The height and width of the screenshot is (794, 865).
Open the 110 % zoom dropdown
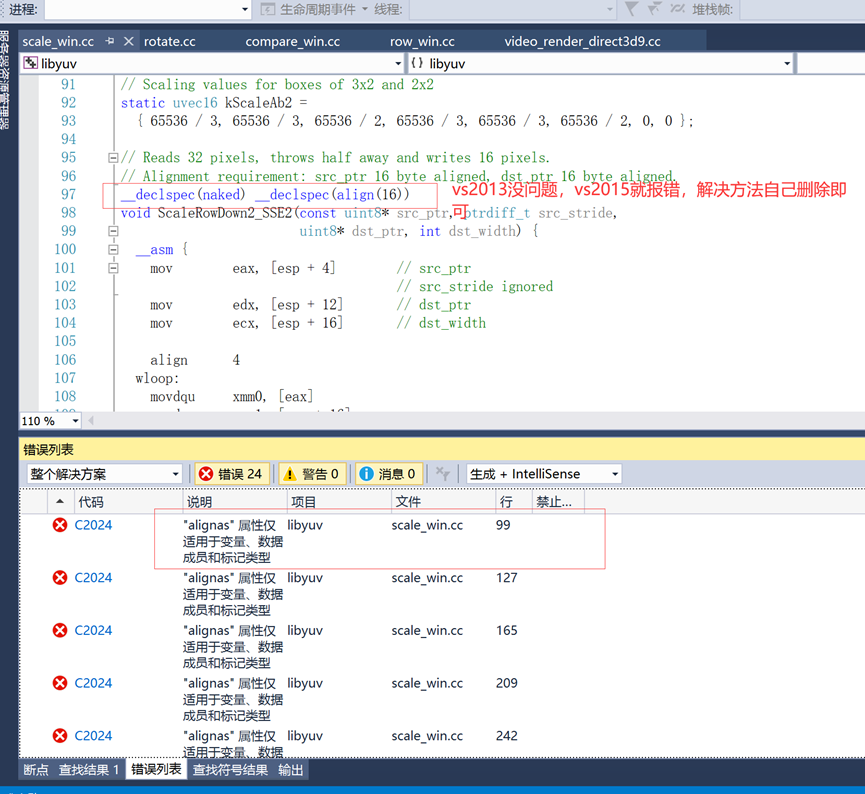tap(75, 421)
